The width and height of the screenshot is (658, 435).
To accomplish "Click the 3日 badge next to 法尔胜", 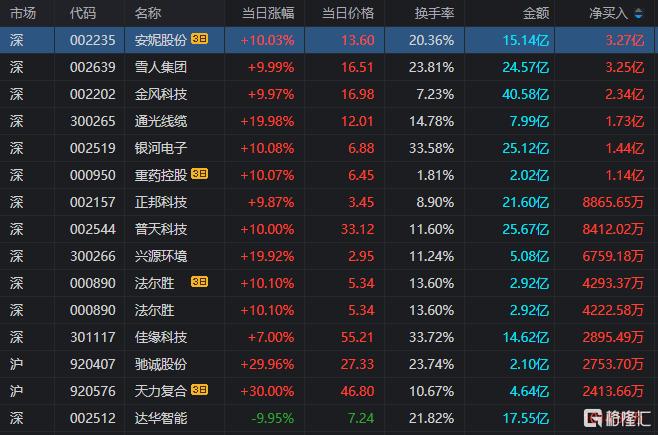I will pos(200,282).
